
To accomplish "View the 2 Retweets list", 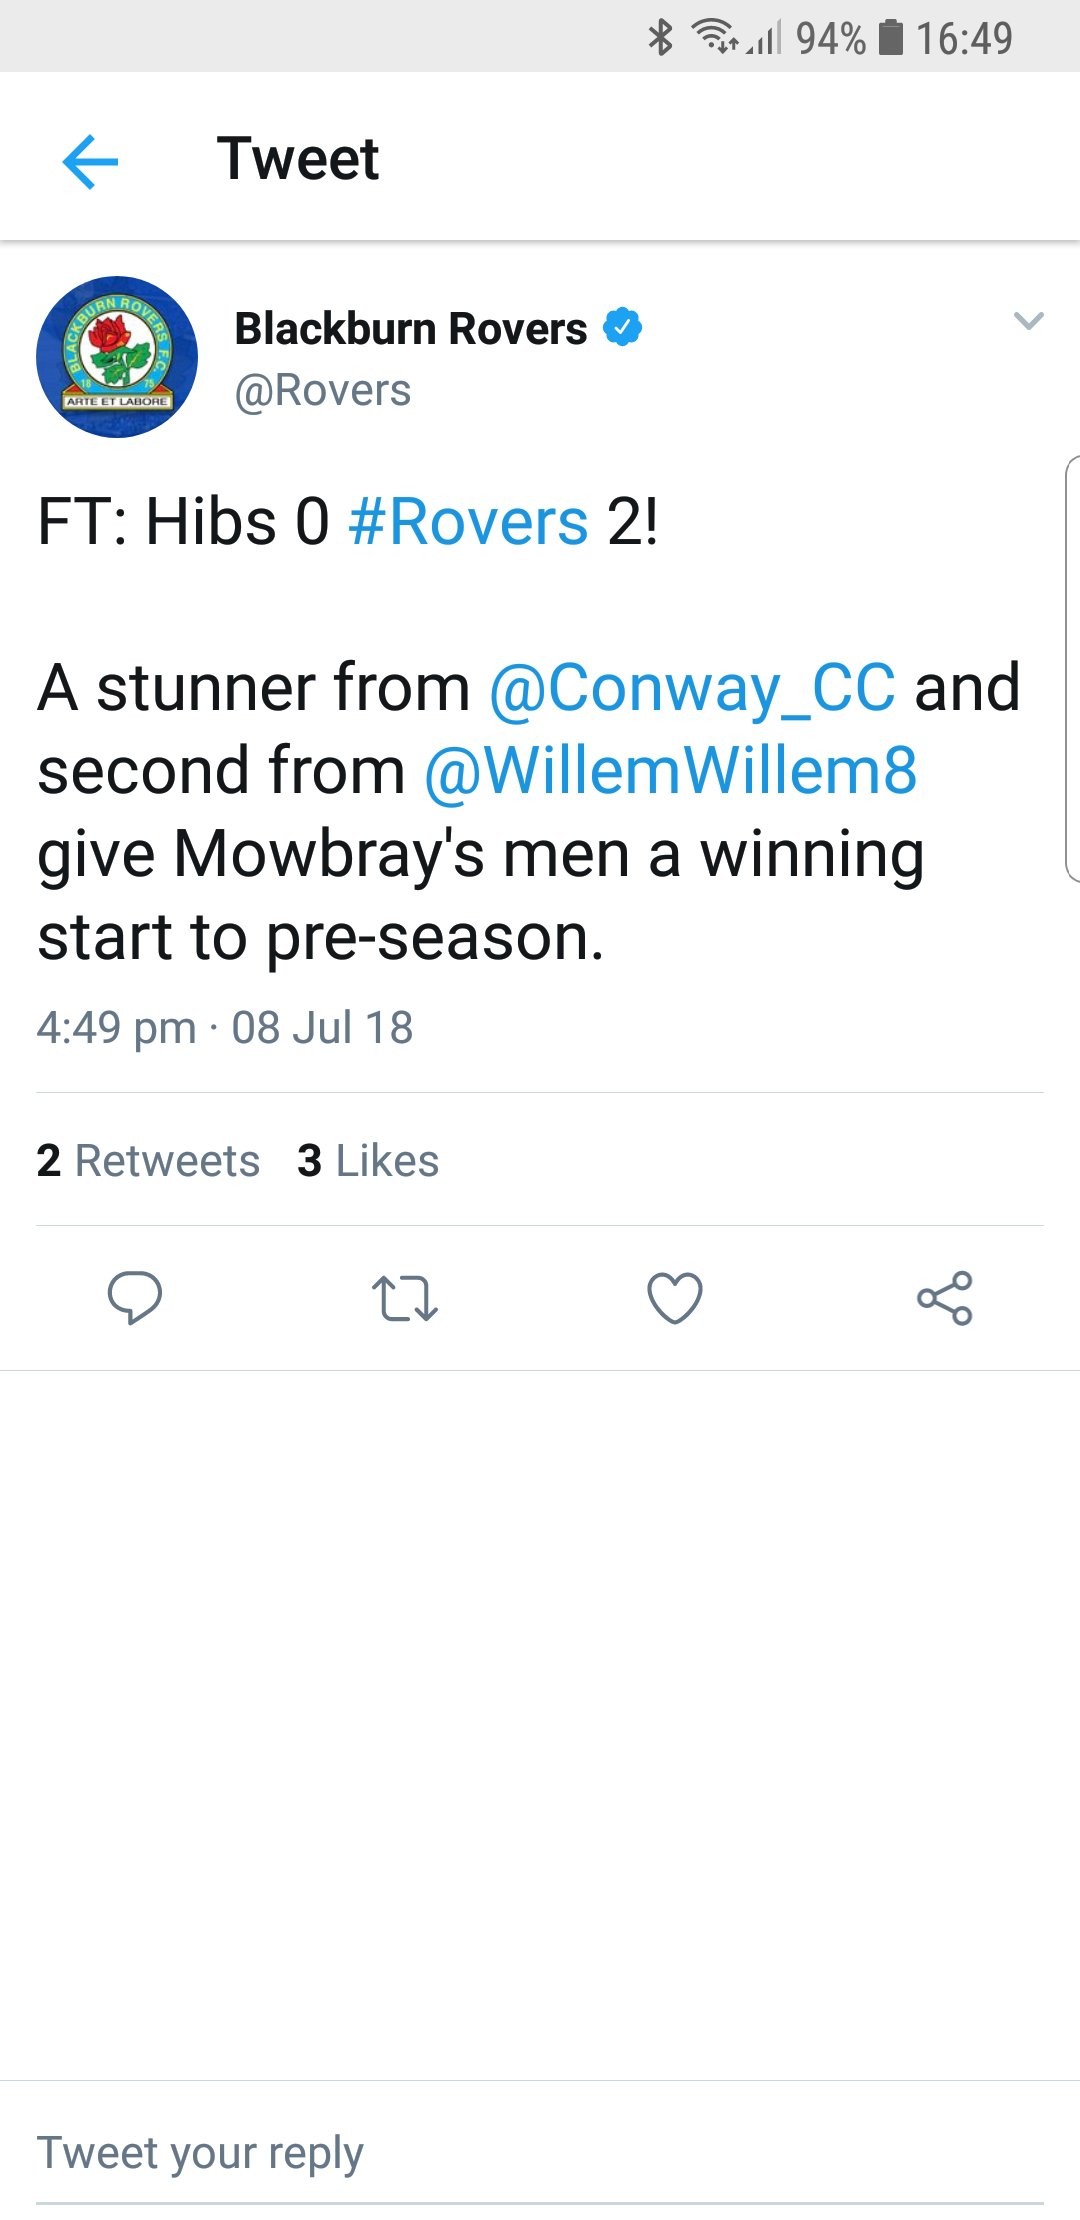I will click(x=148, y=1161).
